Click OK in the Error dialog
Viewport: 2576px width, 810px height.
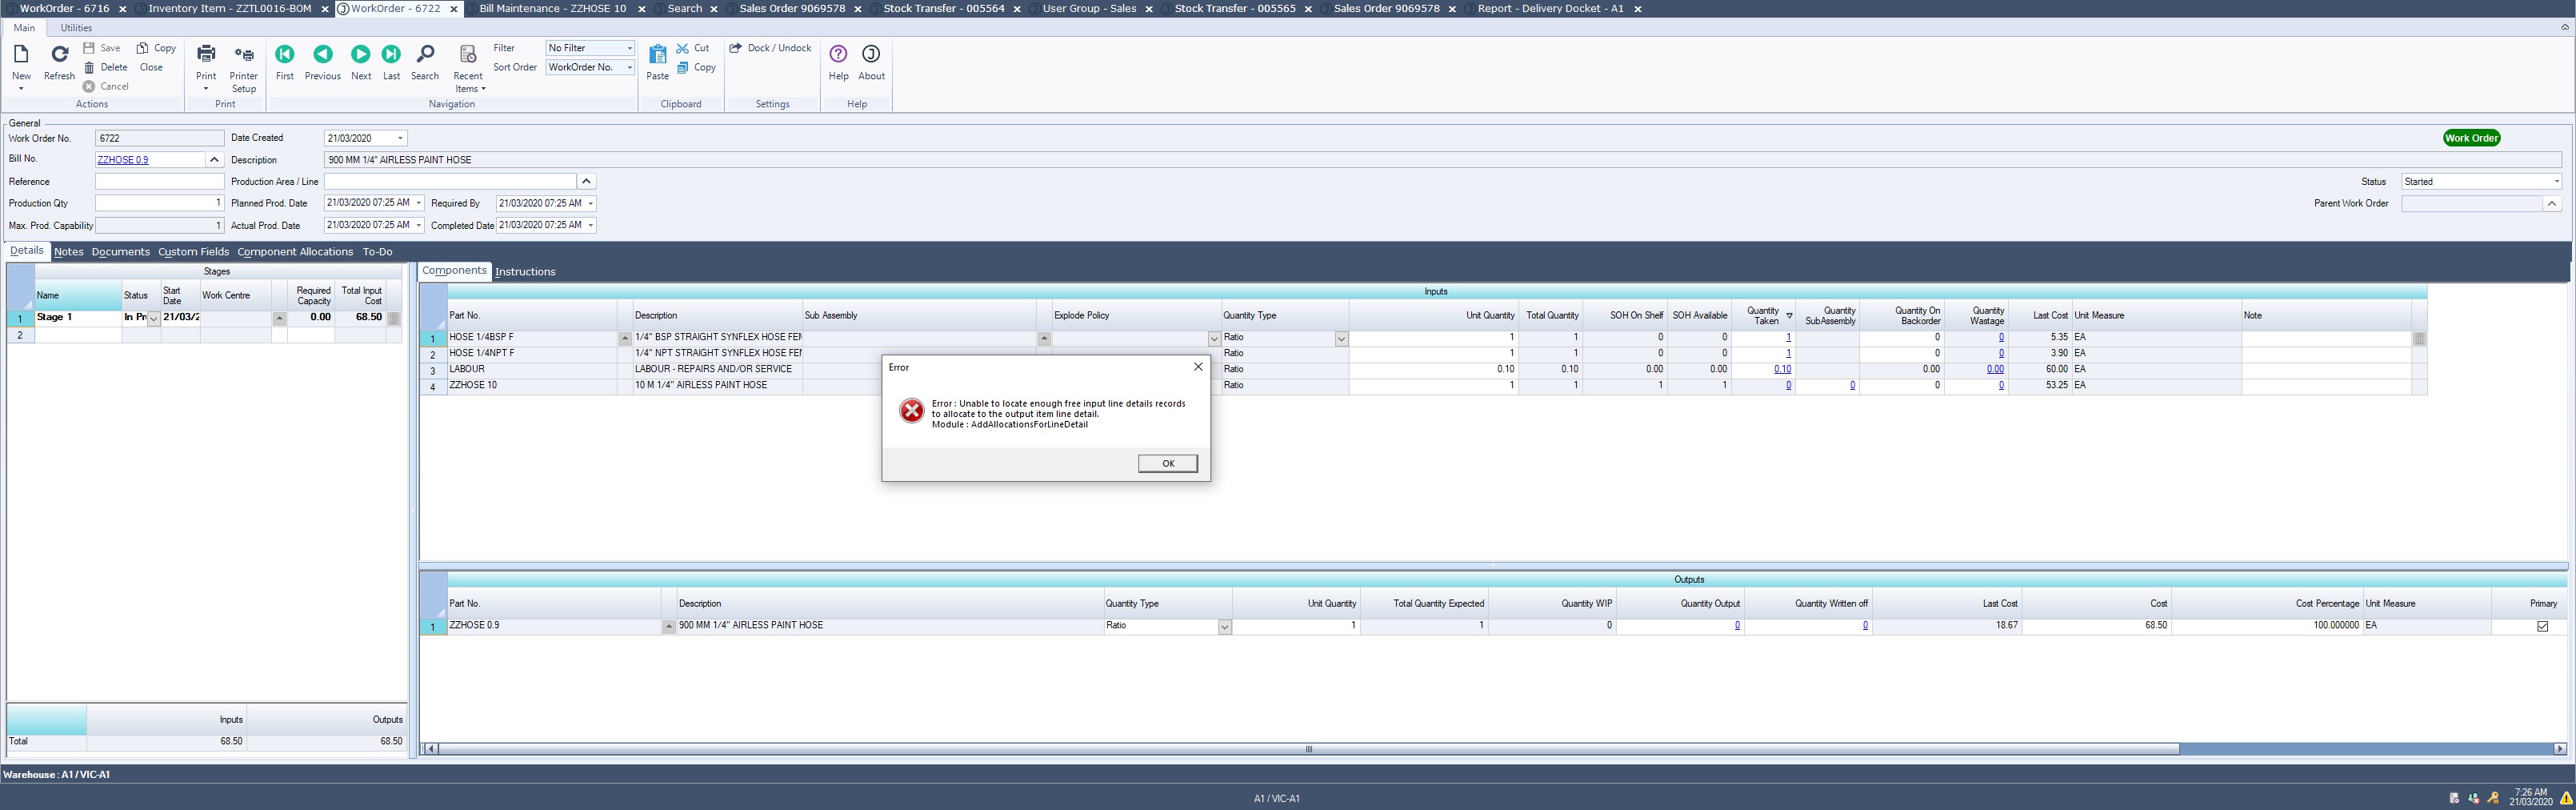pos(1167,463)
